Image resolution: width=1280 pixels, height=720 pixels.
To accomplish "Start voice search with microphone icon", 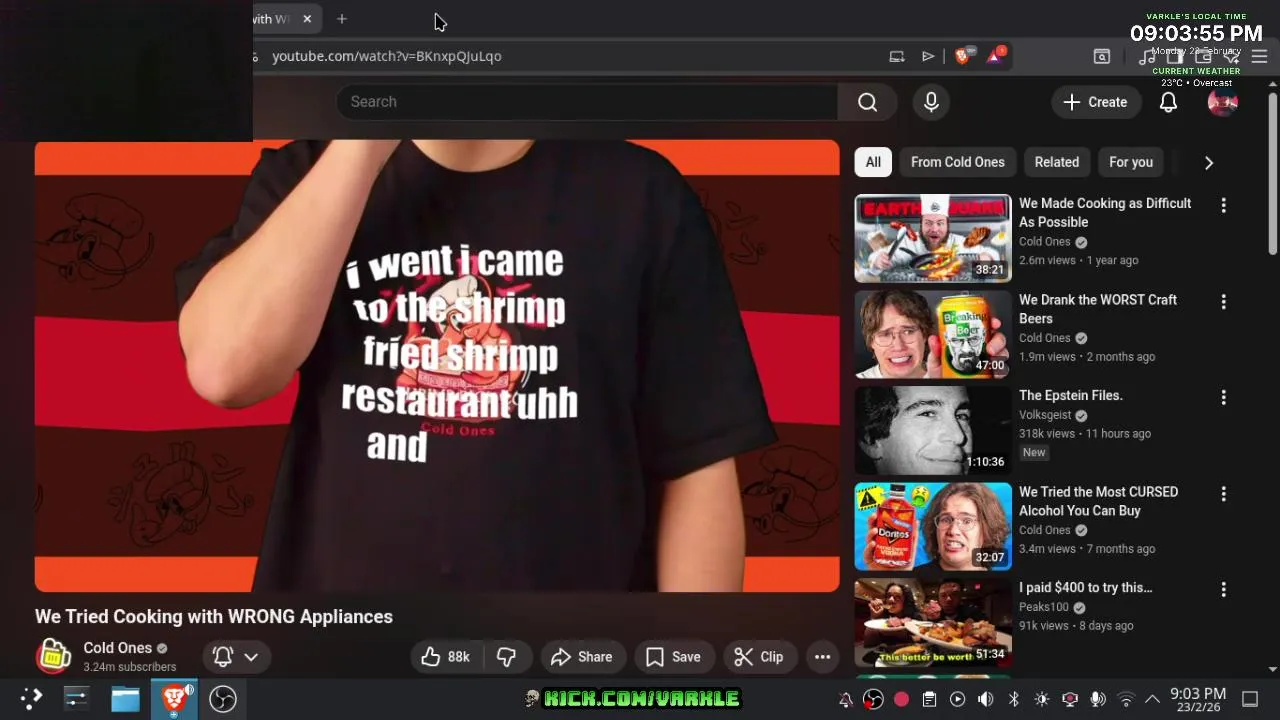I will (x=931, y=102).
